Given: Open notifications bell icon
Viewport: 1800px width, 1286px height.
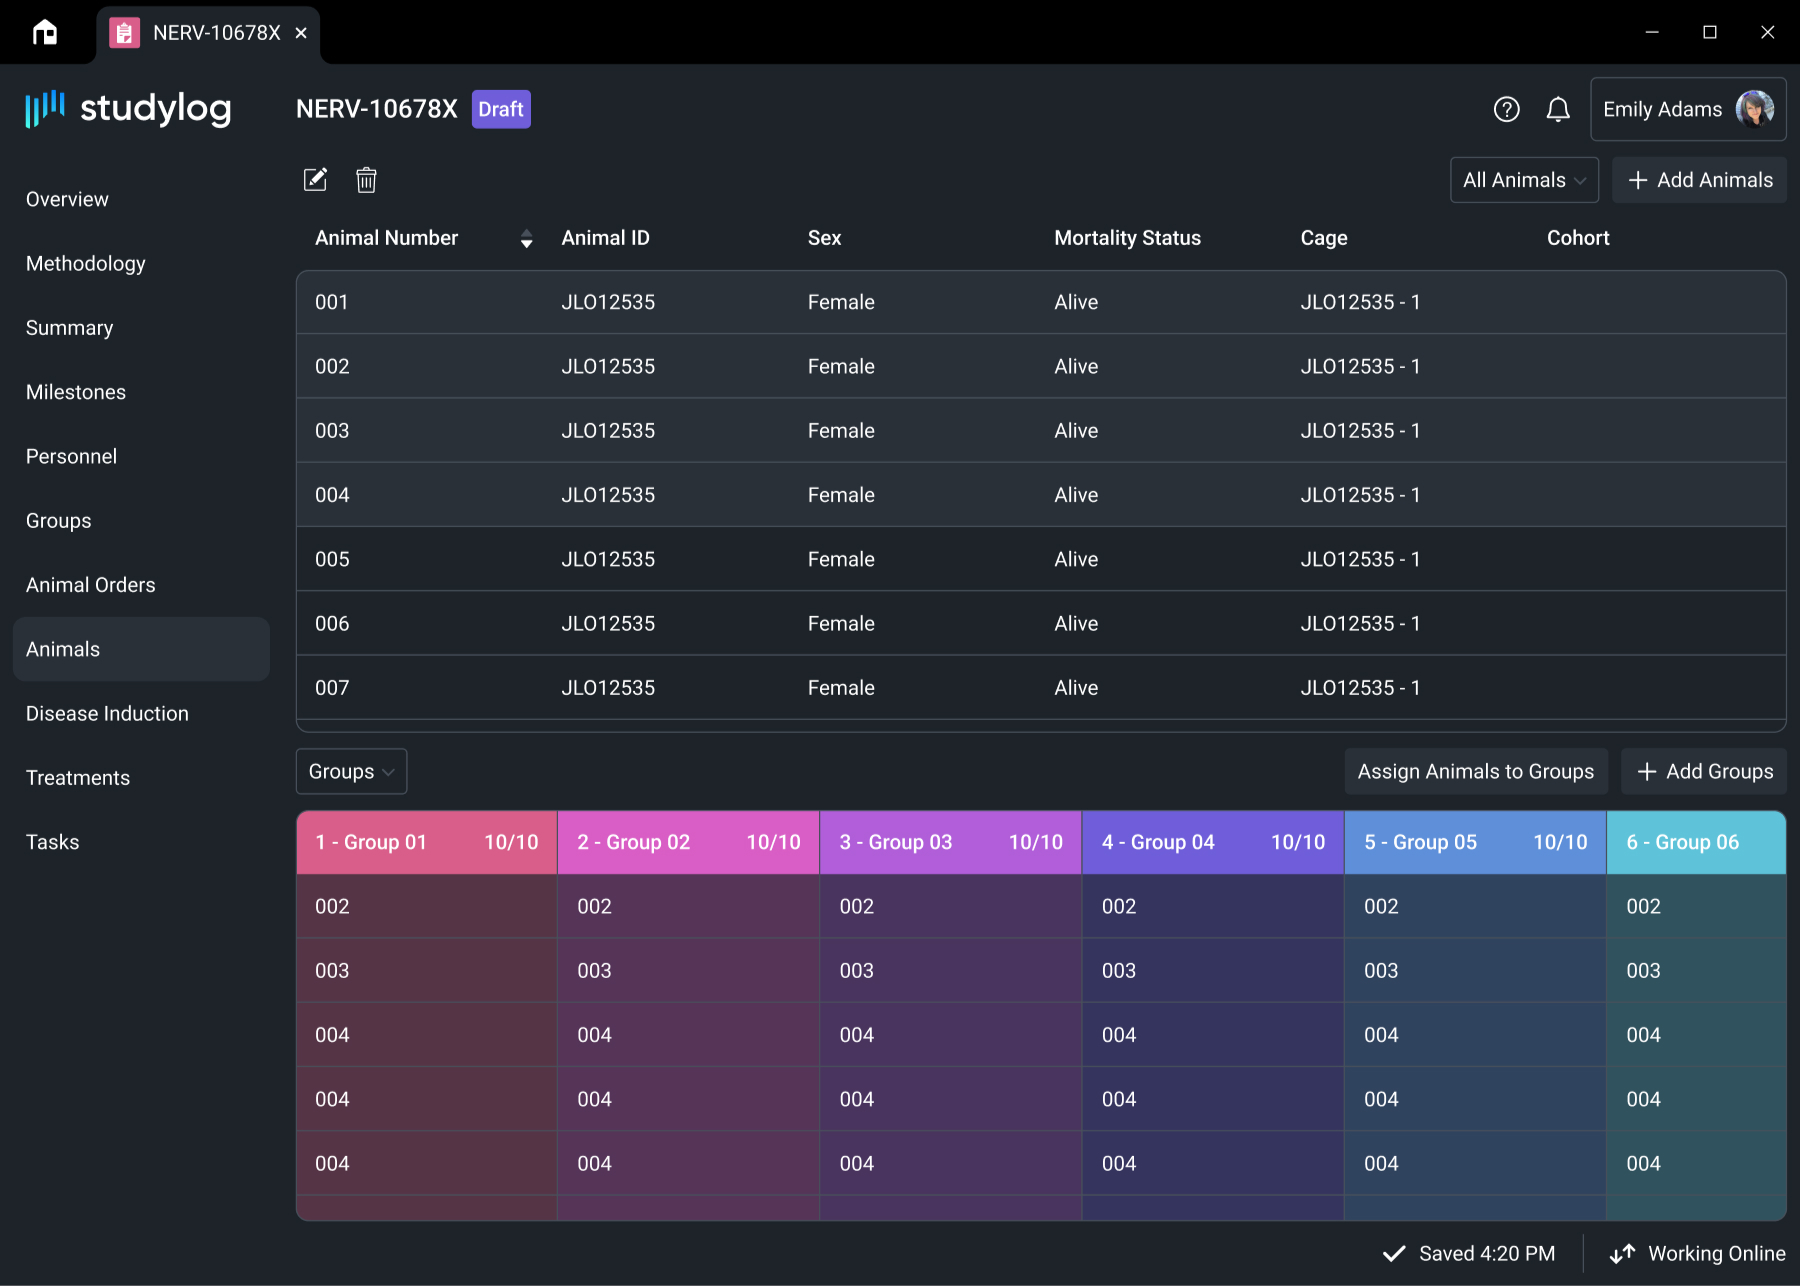Looking at the screenshot, I should [x=1558, y=109].
